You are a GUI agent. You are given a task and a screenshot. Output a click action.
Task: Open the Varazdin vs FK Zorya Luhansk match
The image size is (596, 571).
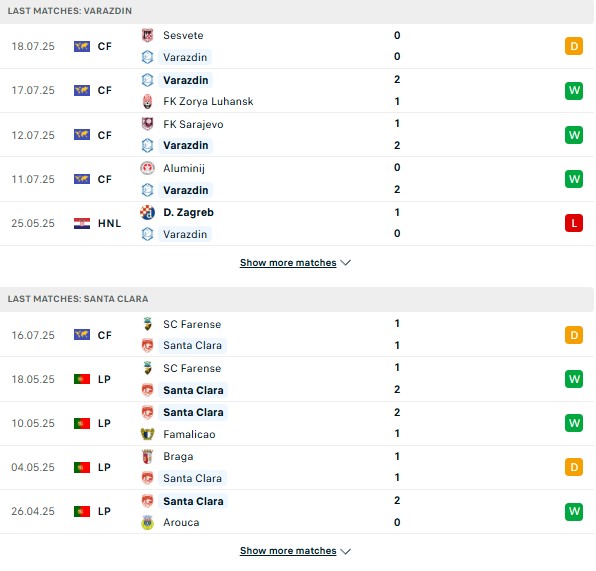(x=297, y=90)
